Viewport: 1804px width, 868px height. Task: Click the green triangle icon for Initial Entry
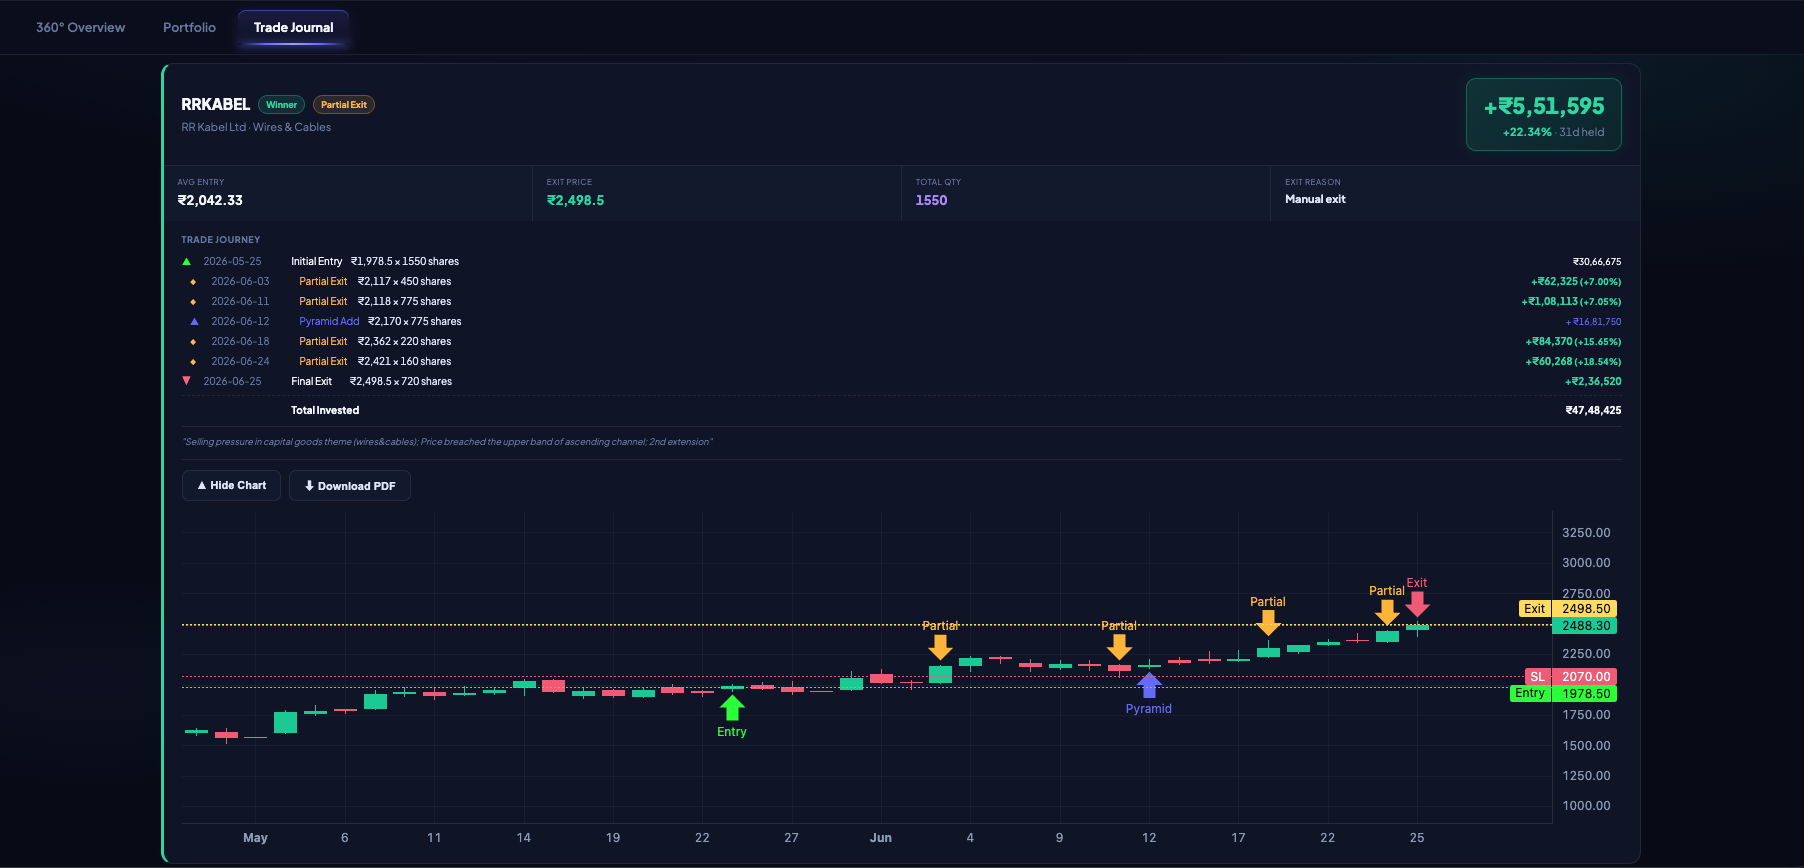point(186,261)
